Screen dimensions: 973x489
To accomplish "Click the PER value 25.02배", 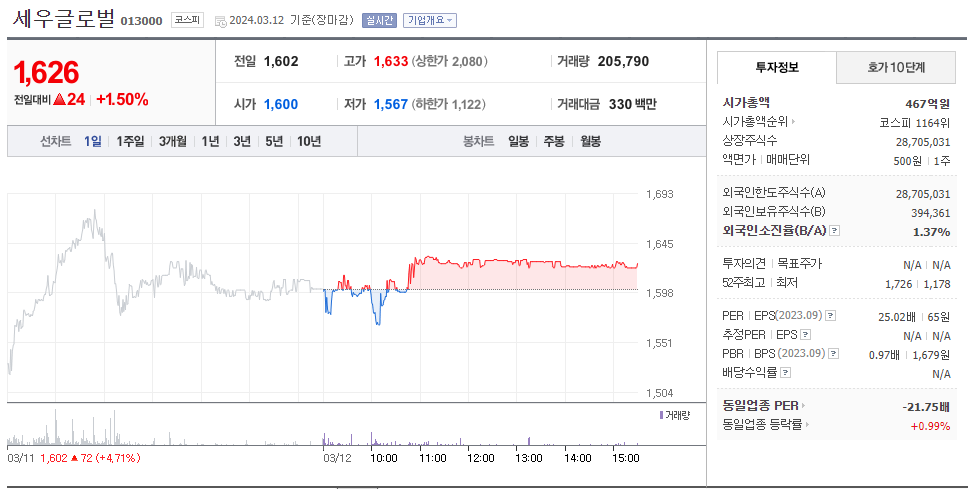I will point(897,317).
